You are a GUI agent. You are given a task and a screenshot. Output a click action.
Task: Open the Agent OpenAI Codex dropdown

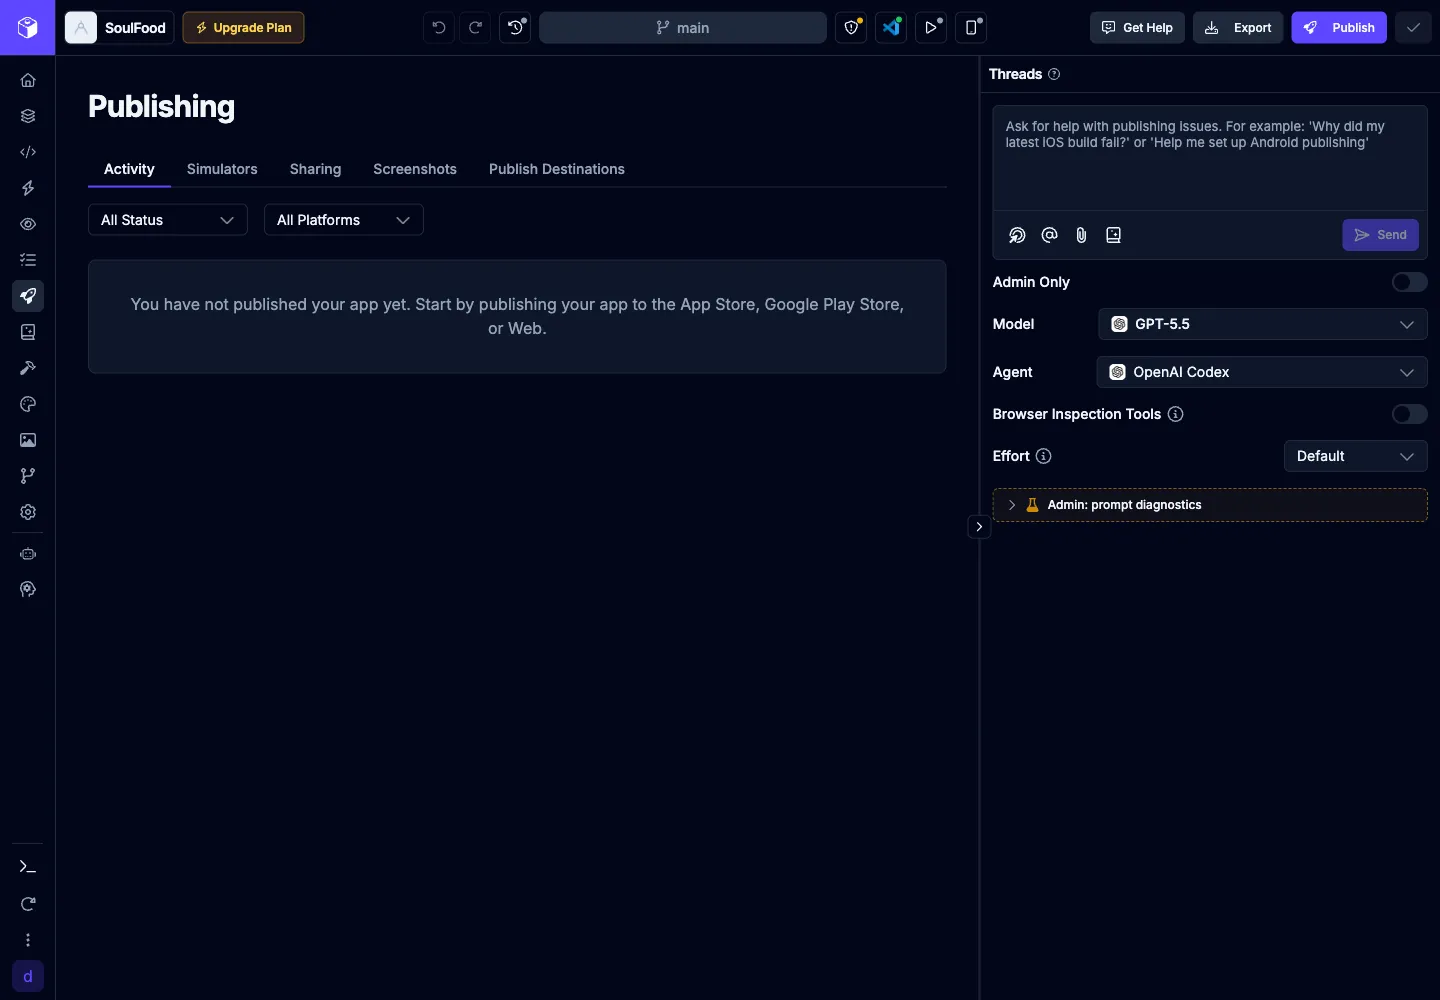[1262, 372]
